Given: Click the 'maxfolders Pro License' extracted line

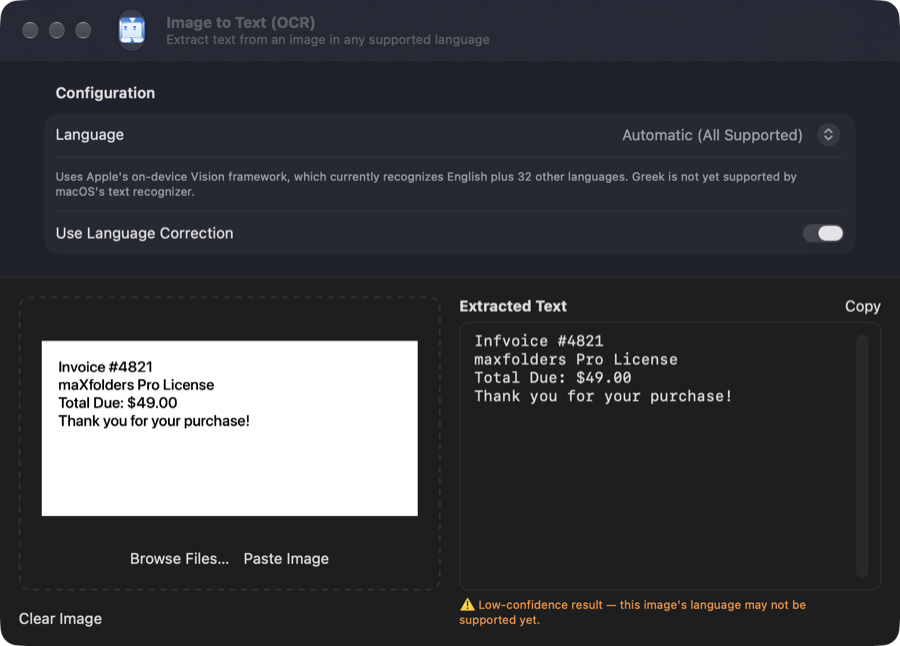Looking at the screenshot, I should point(576,359).
